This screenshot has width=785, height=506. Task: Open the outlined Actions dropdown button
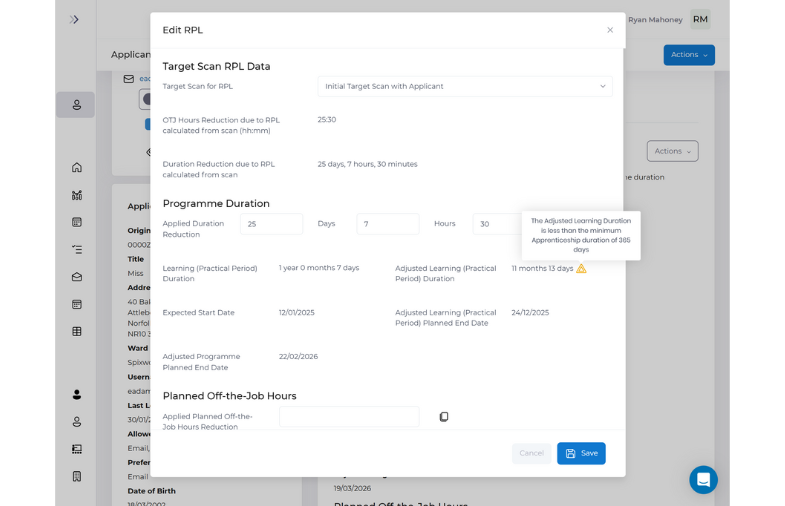(x=672, y=151)
